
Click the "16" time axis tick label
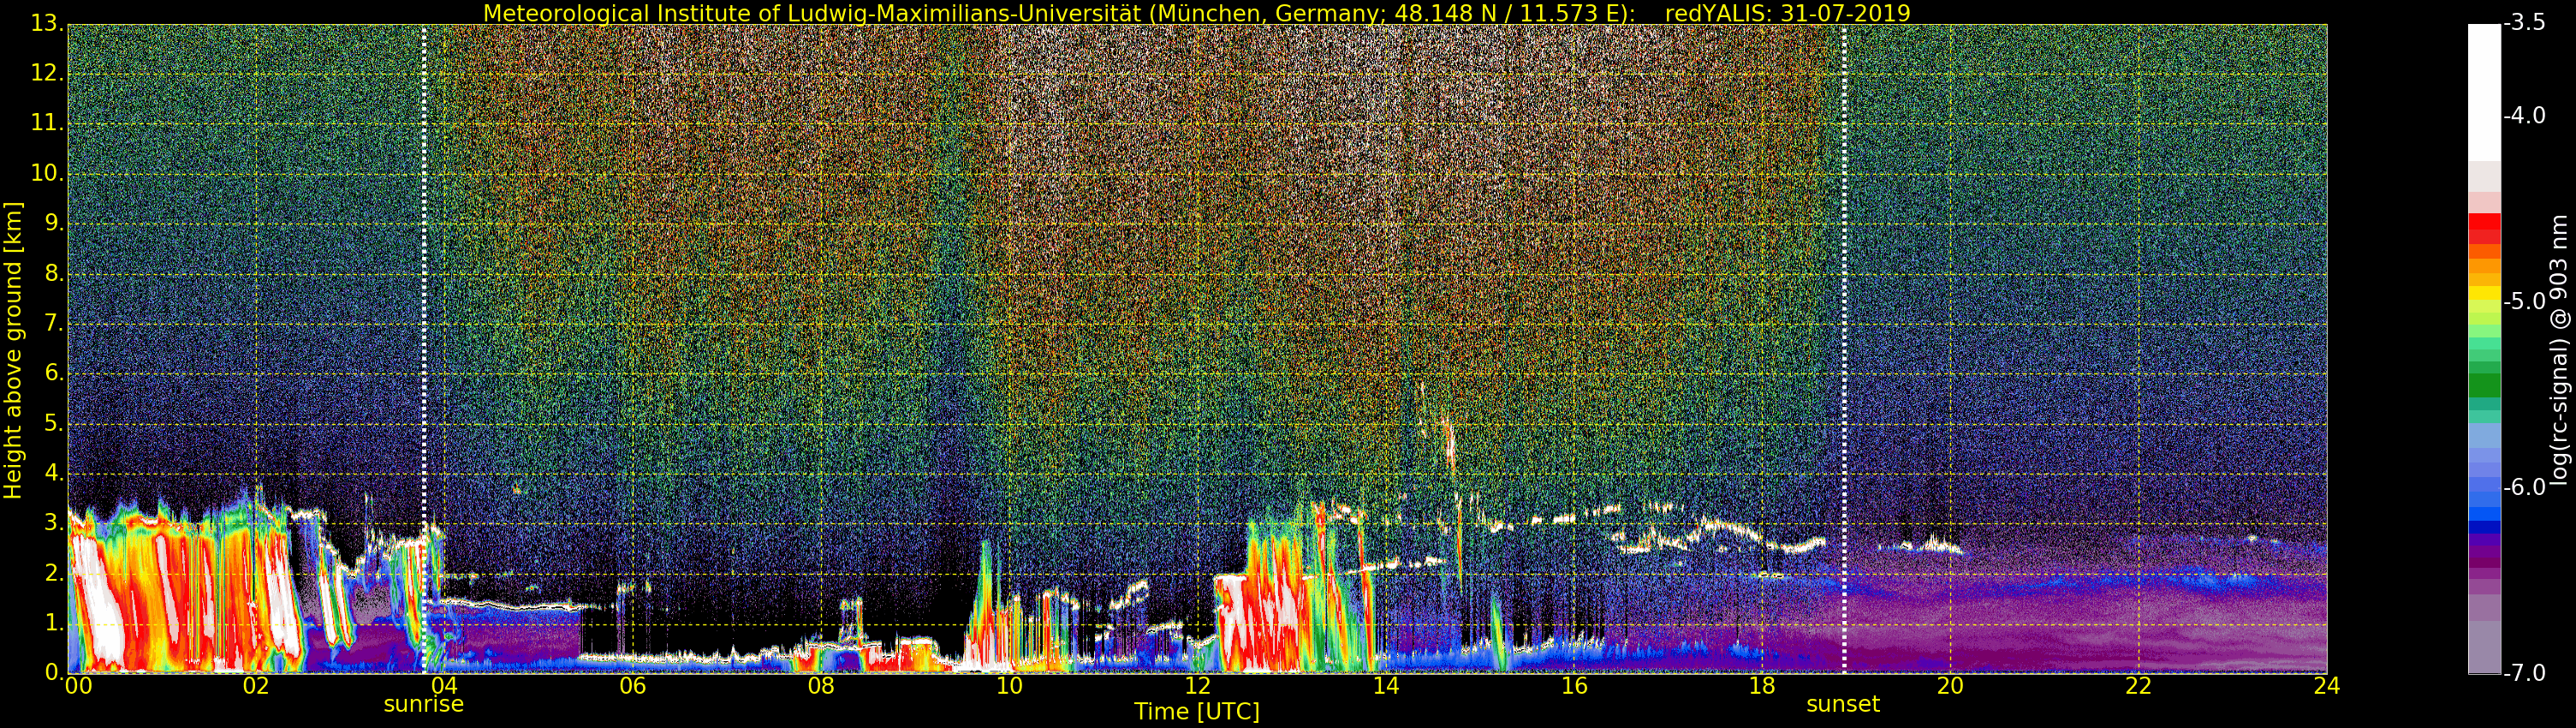(1574, 686)
